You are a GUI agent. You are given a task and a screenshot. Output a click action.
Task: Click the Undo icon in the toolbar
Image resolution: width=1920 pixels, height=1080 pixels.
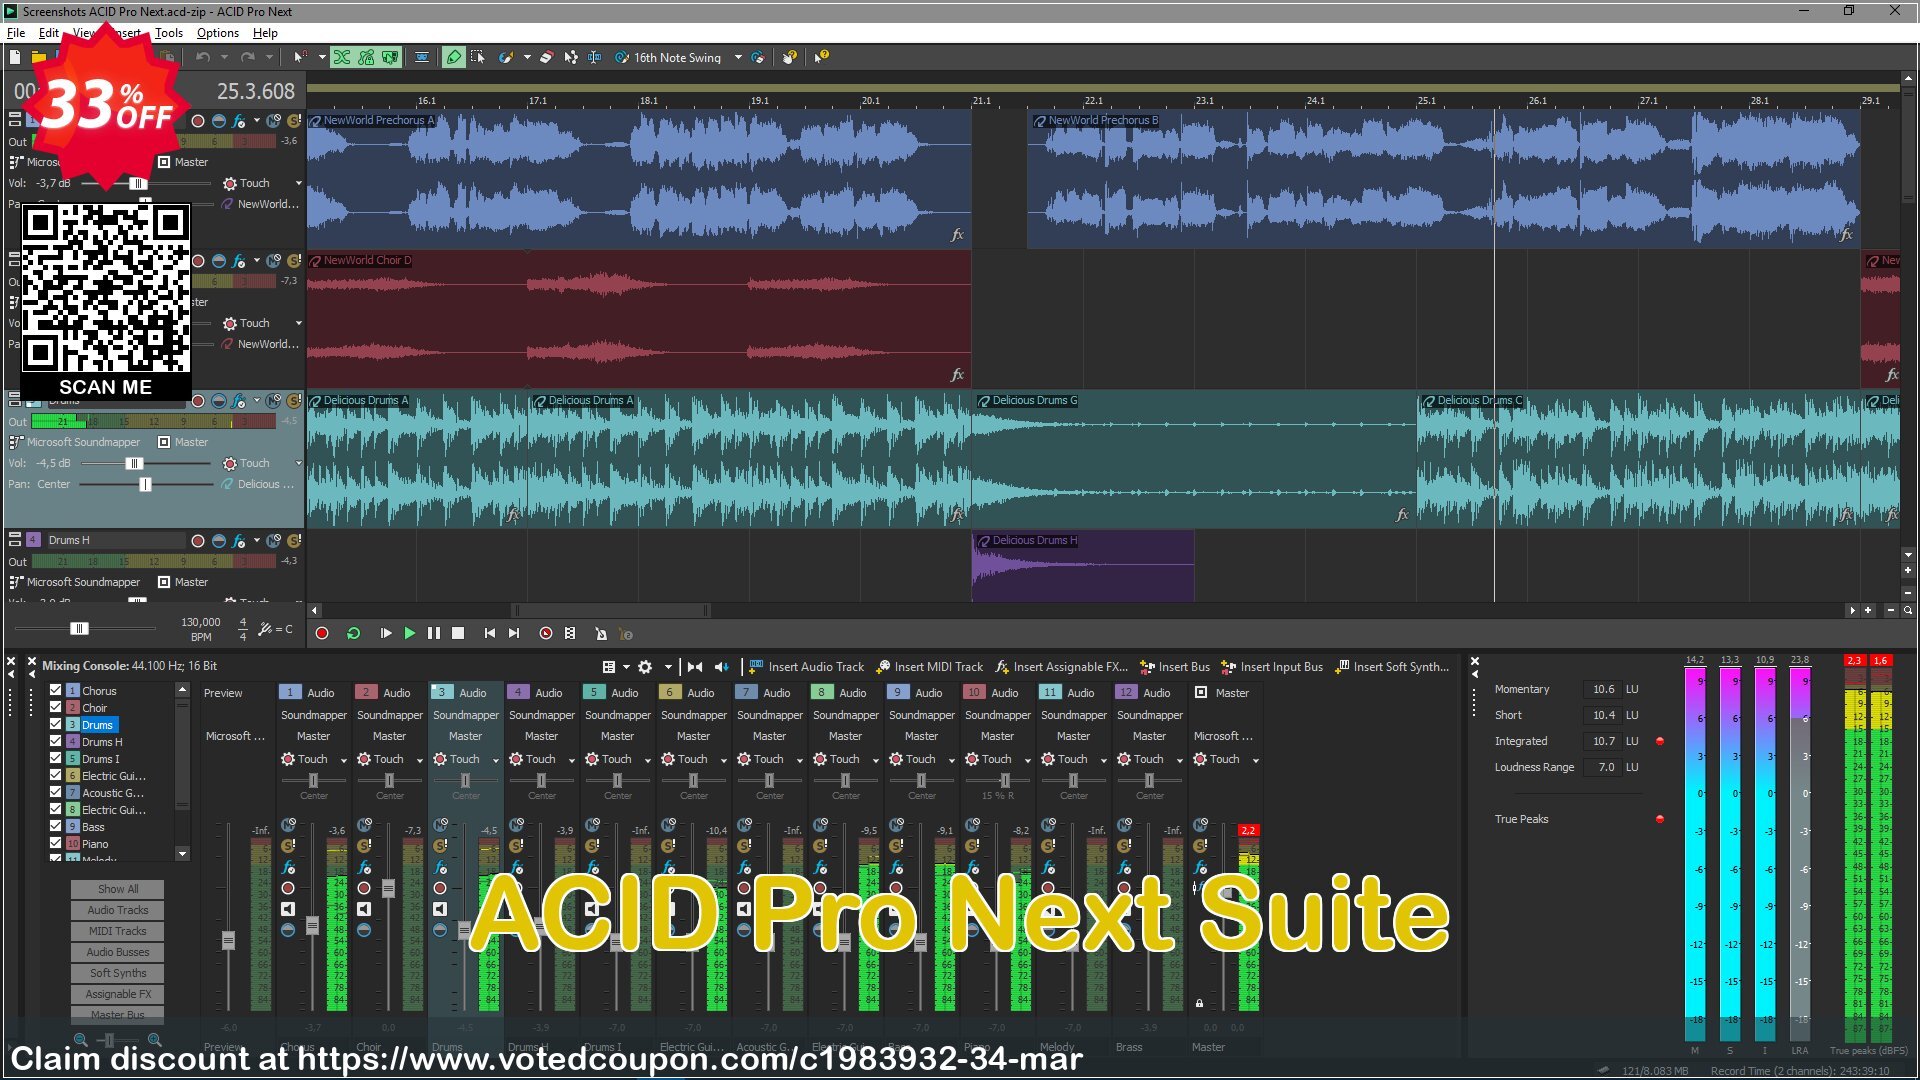click(x=203, y=57)
